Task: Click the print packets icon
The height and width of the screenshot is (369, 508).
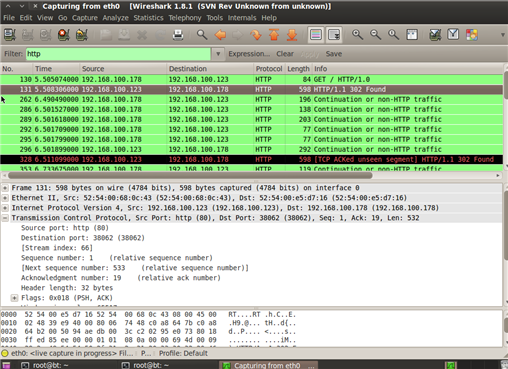Action: coord(178,35)
